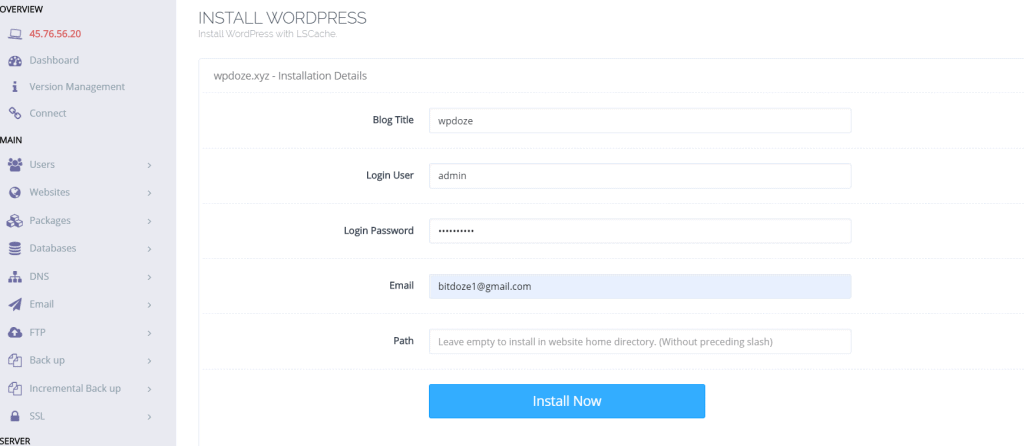Expand the Back up submenu arrow
1024x446 pixels.
coord(149,361)
